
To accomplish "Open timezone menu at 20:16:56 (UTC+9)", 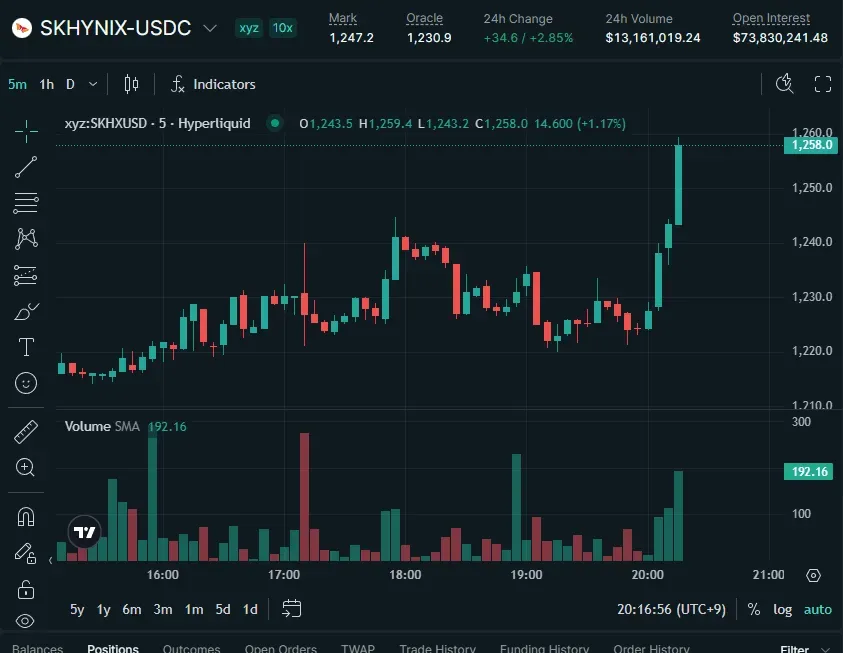I will pyautogui.click(x=671, y=609).
